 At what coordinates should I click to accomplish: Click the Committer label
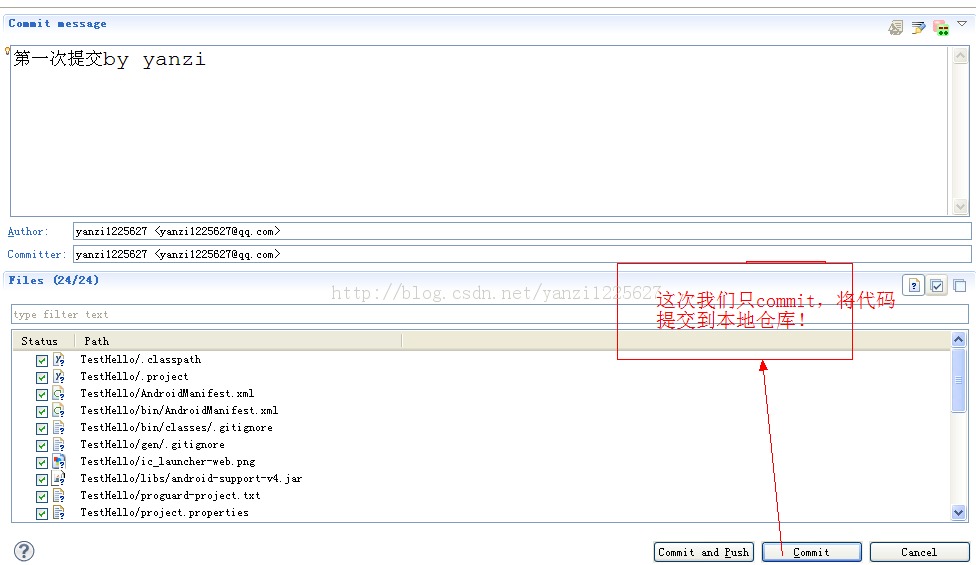click(36, 254)
